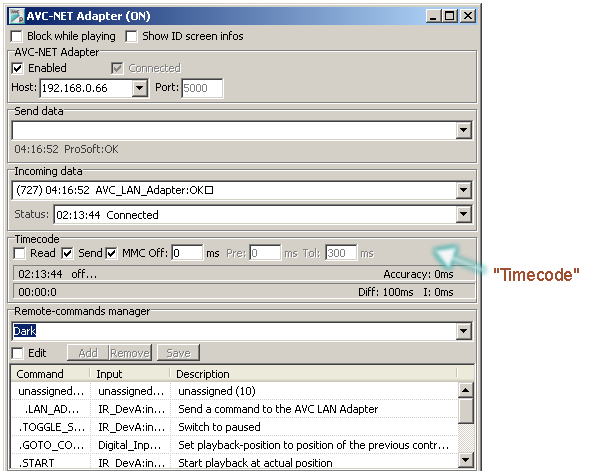Click the Description column header
This screenshot has height=471, width=592.
pyautogui.click(x=313, y=374)
